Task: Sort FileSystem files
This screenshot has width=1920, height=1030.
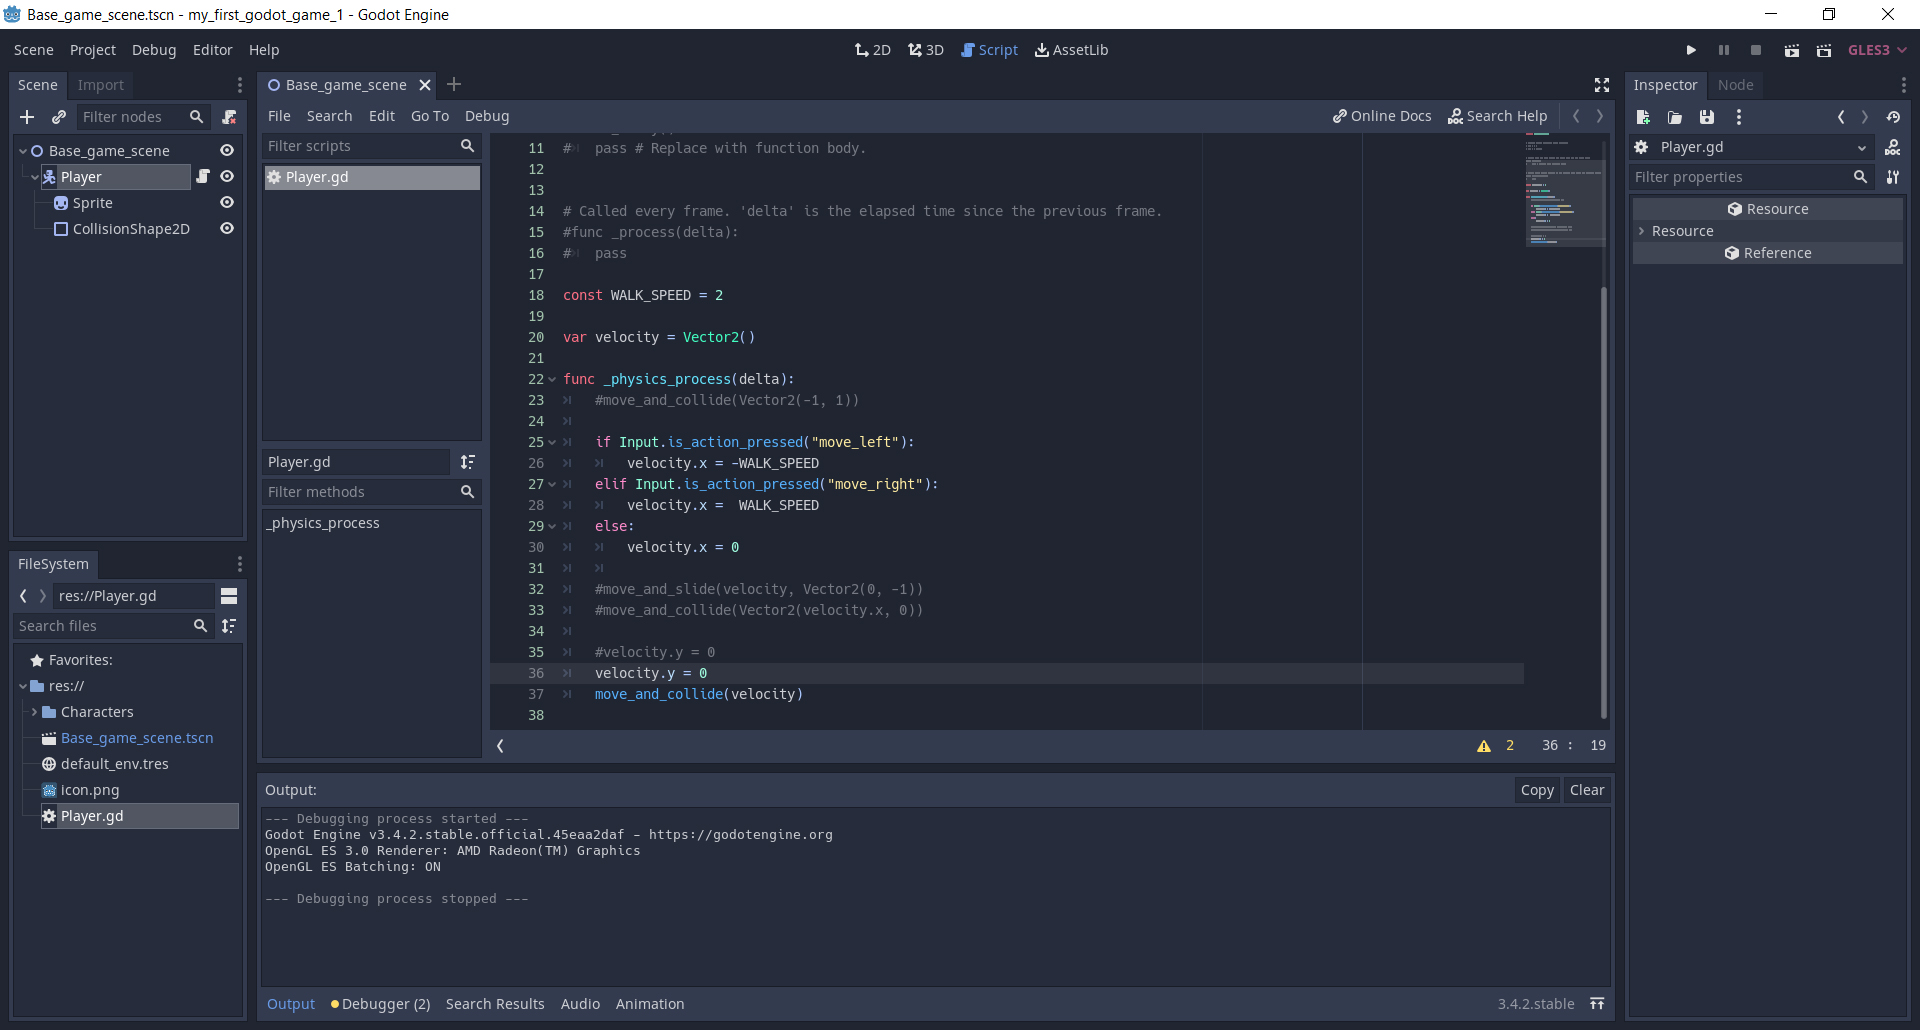Action: [229, 626]
